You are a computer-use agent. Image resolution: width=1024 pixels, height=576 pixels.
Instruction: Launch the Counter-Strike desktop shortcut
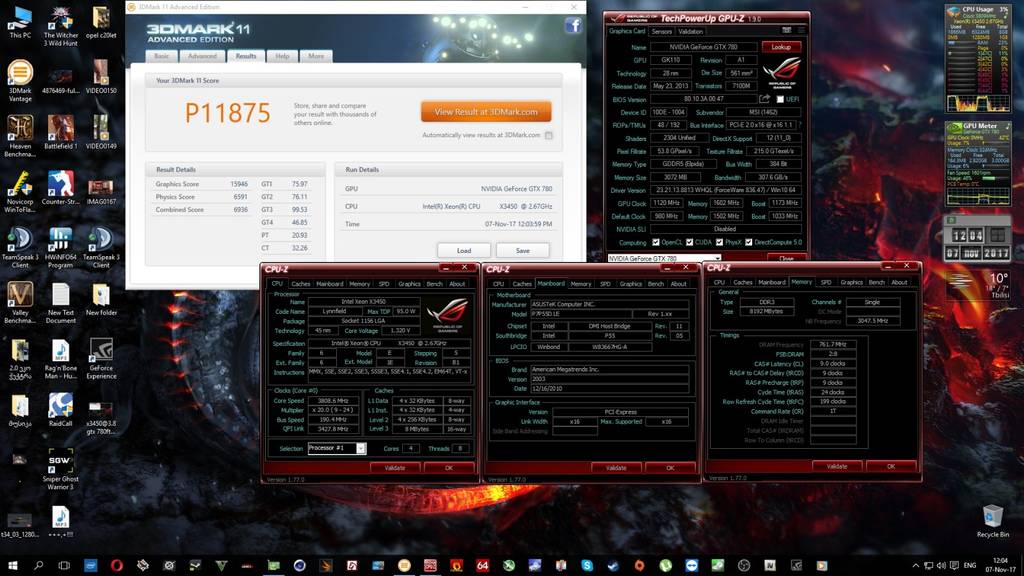[x=60, y=187]
